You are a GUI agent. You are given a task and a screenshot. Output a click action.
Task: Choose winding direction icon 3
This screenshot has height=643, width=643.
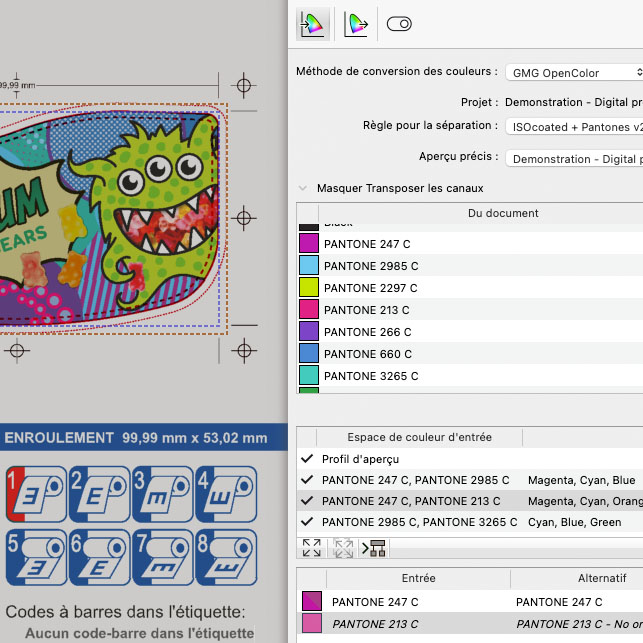pos(163,494)
